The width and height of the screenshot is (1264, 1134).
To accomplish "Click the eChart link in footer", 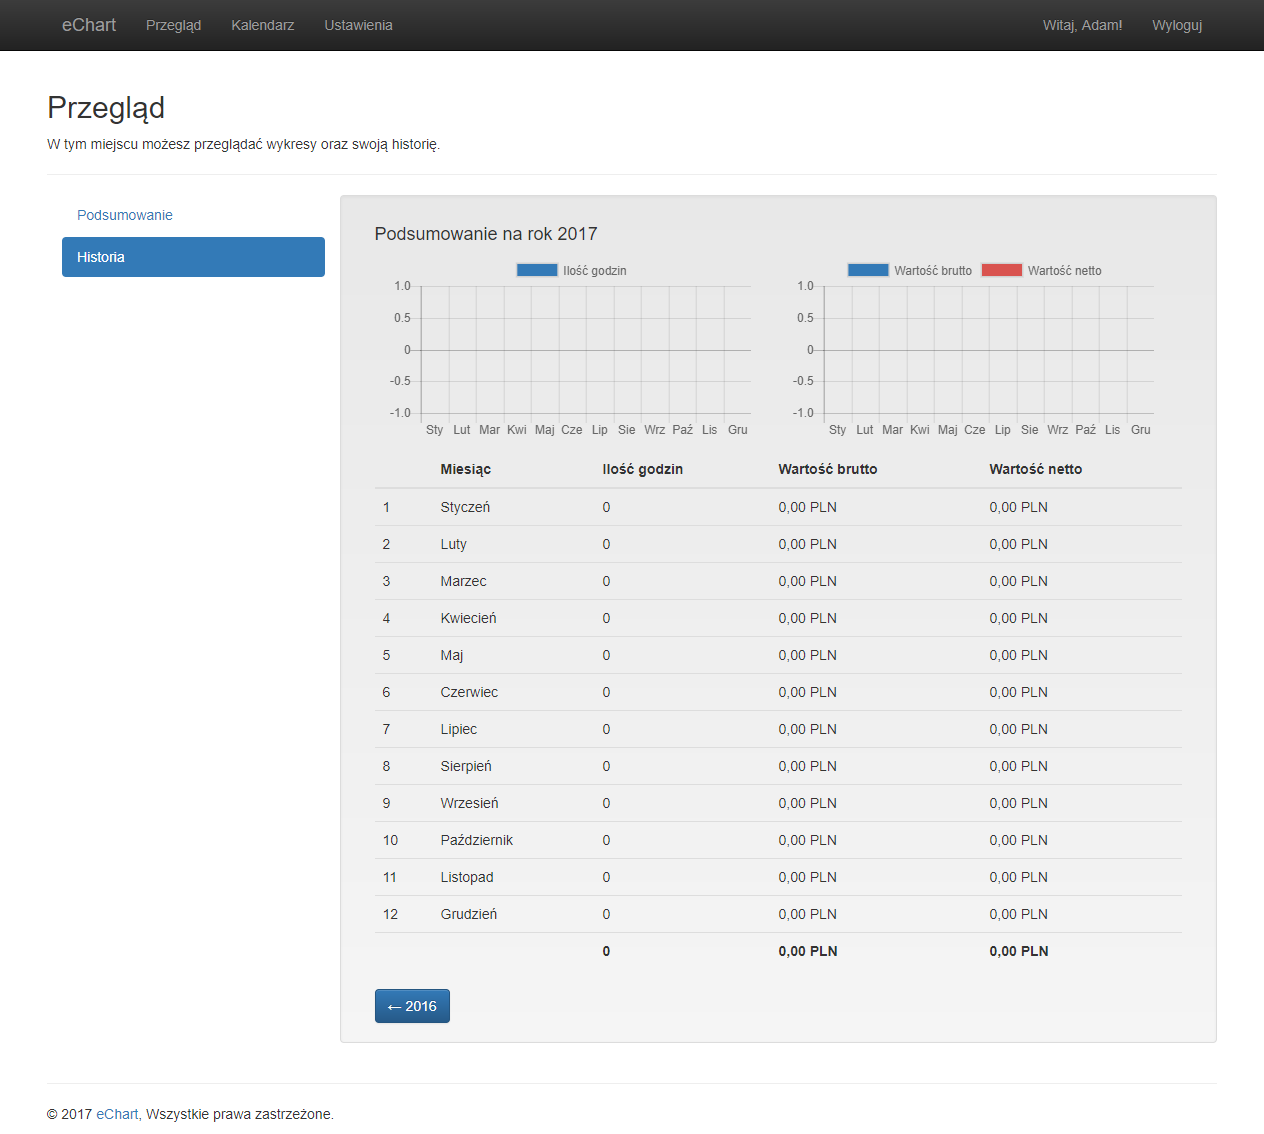I will point(117,1114).
